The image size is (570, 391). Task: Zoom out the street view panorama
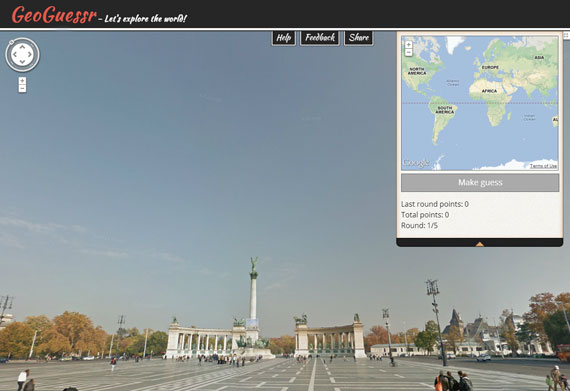click(22, 88)
